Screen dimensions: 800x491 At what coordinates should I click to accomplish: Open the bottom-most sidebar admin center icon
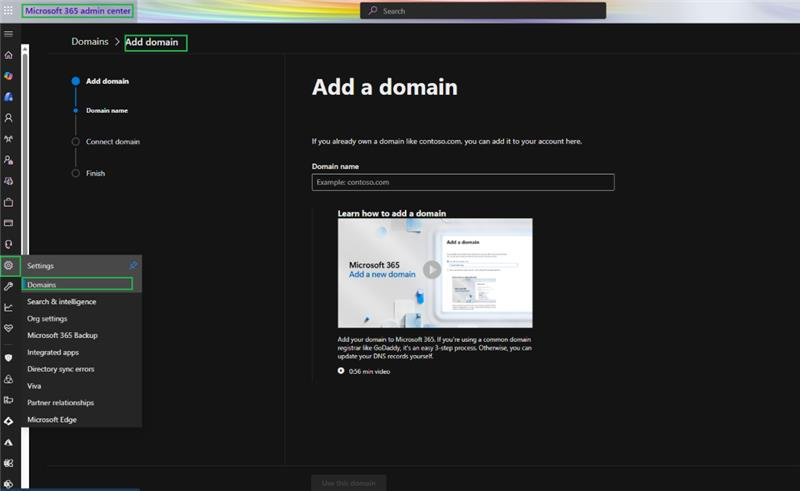(x=9, y=483)
